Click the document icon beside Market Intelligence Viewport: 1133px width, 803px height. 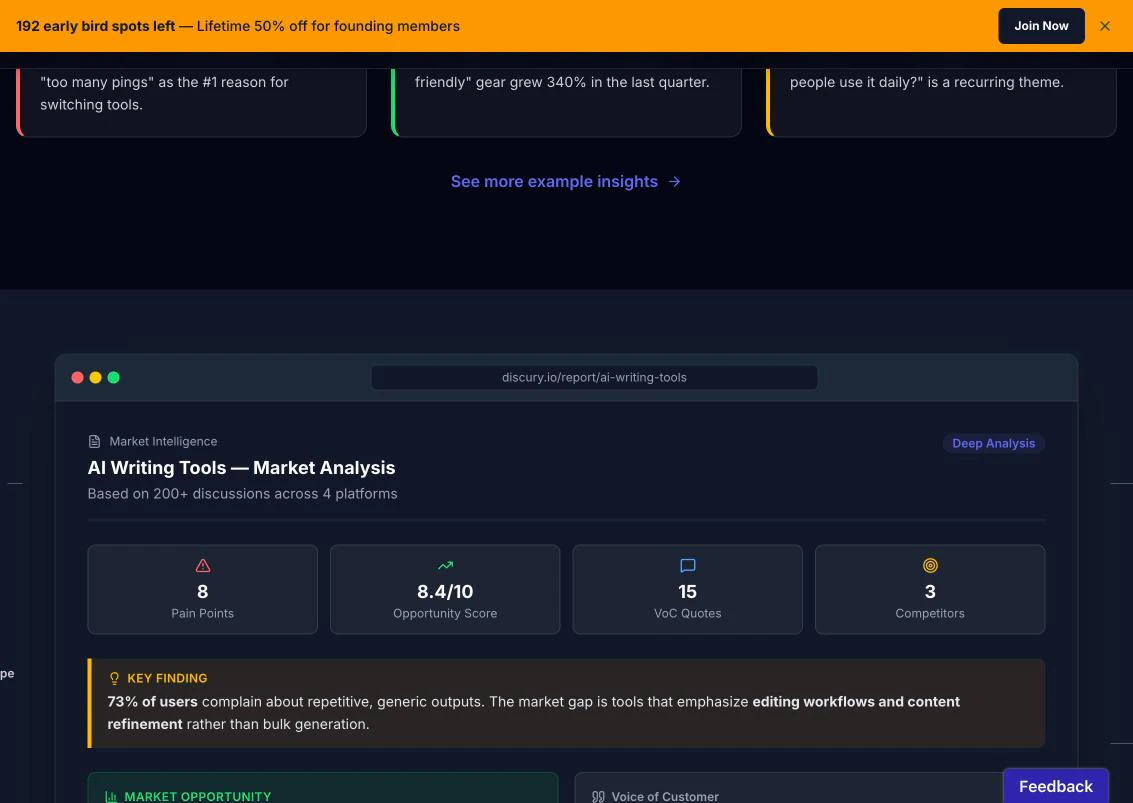(x=94, y=442)
